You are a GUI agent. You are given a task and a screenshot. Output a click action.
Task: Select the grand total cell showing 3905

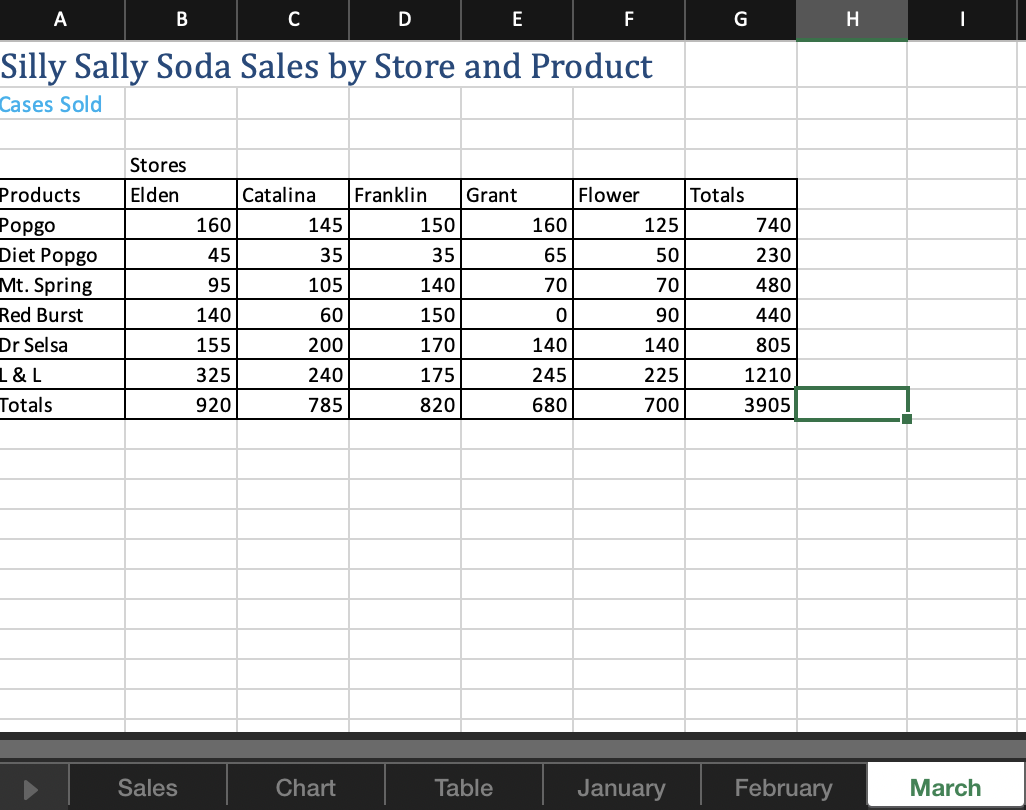[740, 404]
